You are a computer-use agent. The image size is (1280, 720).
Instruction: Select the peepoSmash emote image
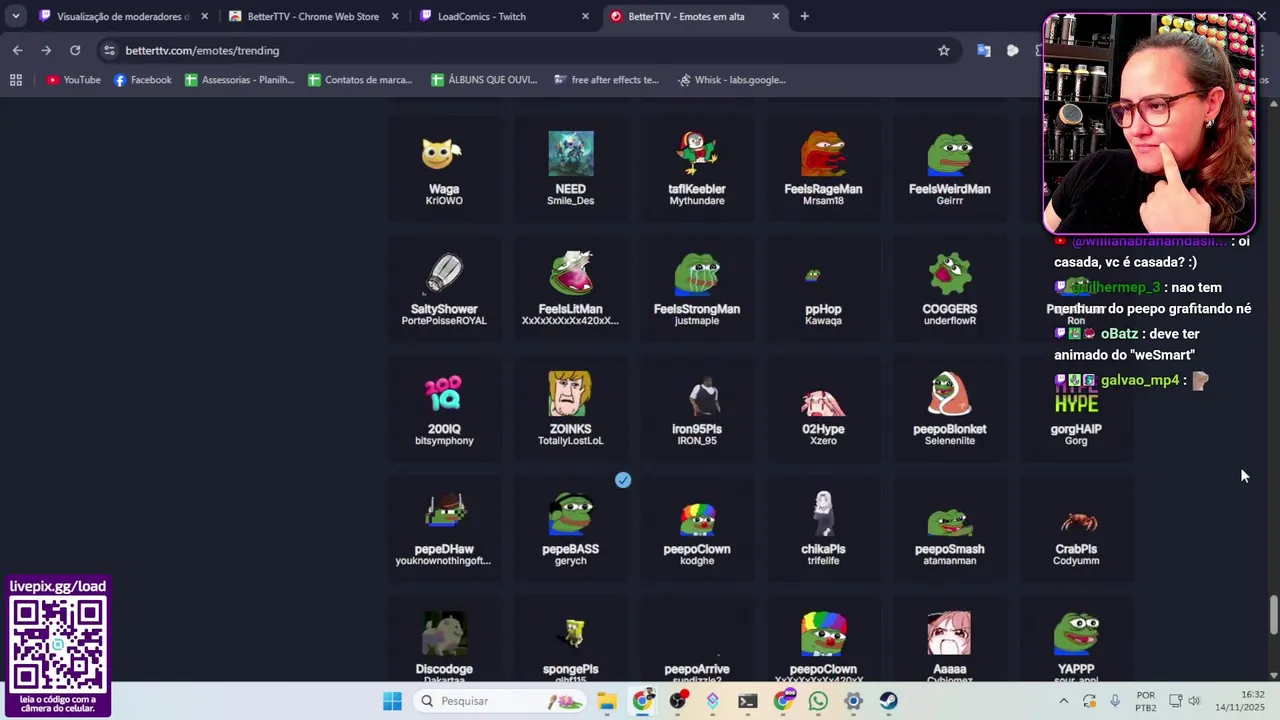949,521
